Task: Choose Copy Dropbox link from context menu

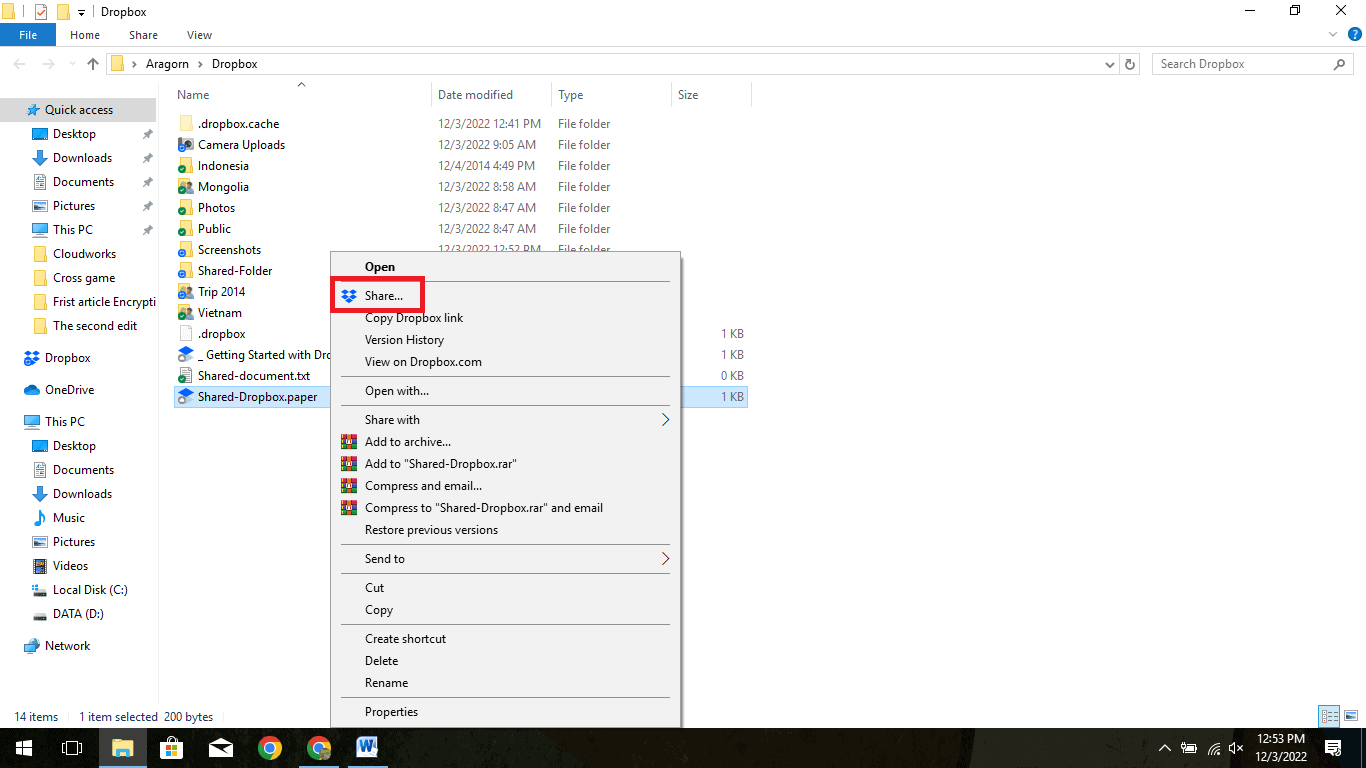Action: 414,318
